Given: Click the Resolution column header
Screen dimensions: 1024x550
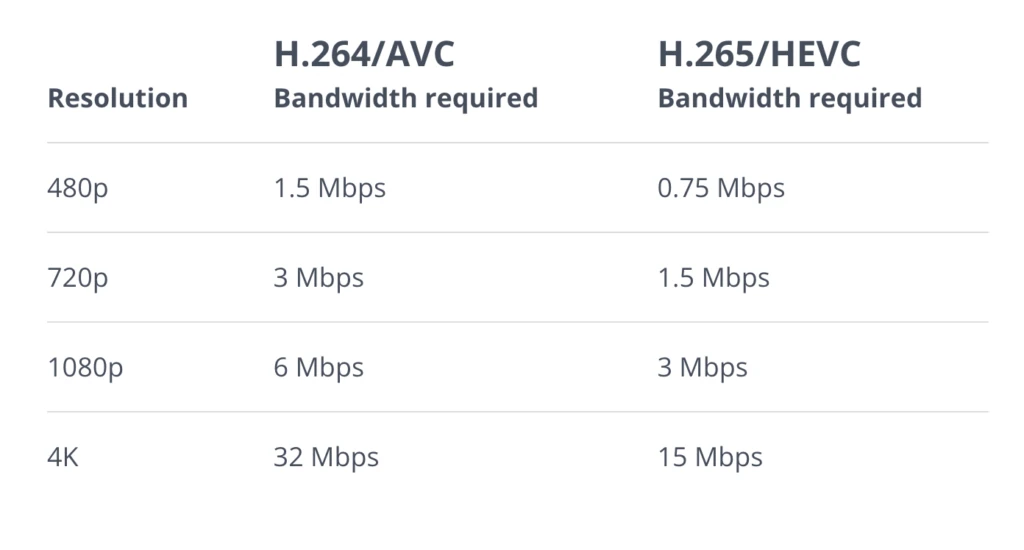Looking at the screenshot, I should [117, 98].
